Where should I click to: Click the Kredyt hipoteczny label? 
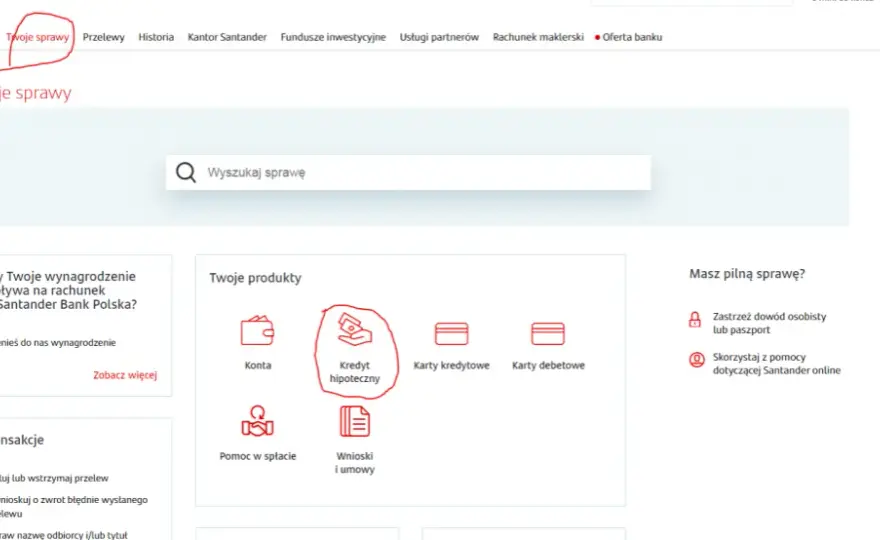coord(355,372)
